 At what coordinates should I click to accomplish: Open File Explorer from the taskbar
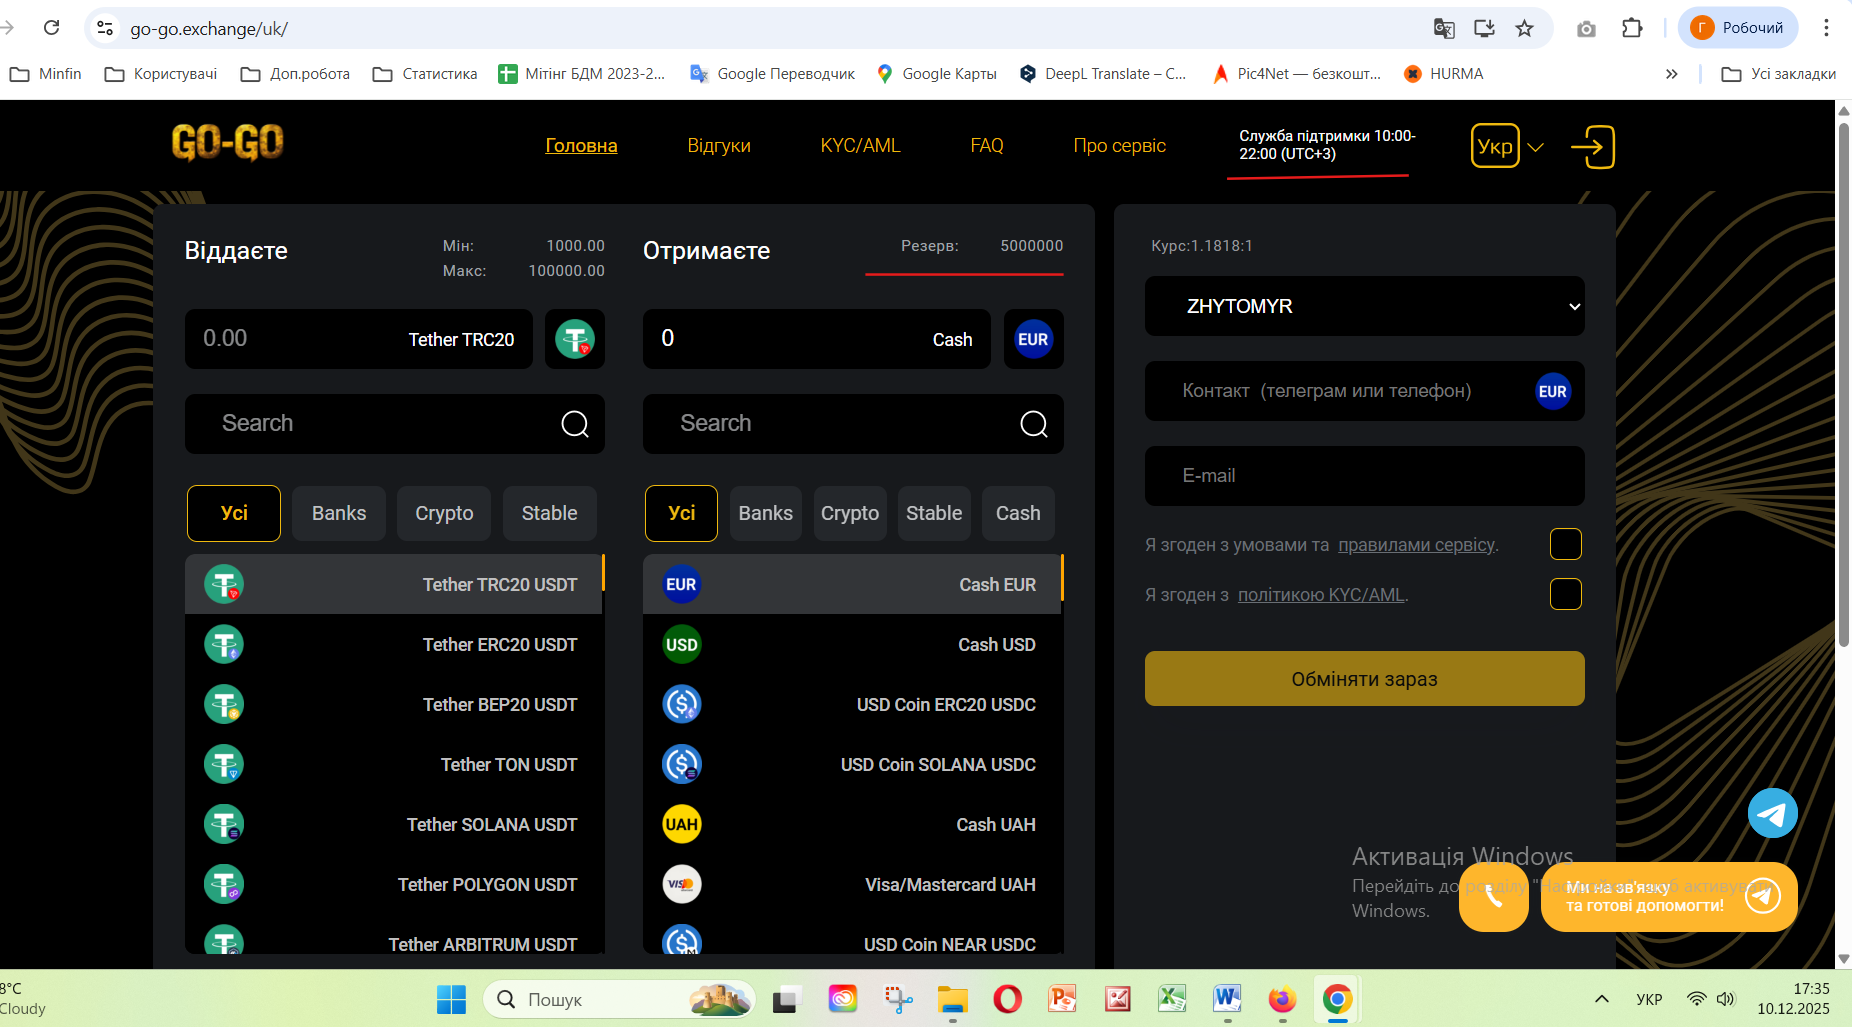pyautogui.click(x=952, y=999)
